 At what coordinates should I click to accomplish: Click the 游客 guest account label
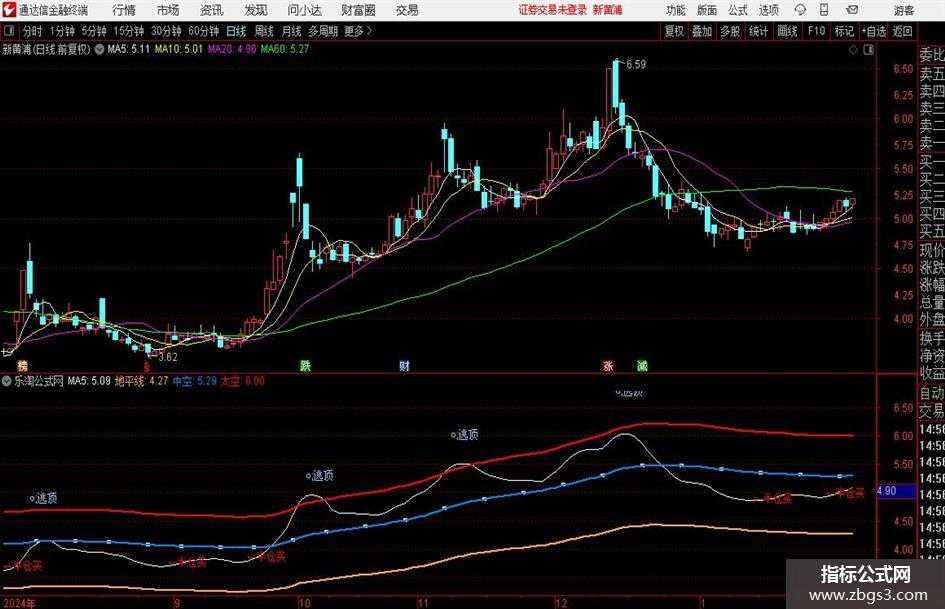click(x=903, y=10)
